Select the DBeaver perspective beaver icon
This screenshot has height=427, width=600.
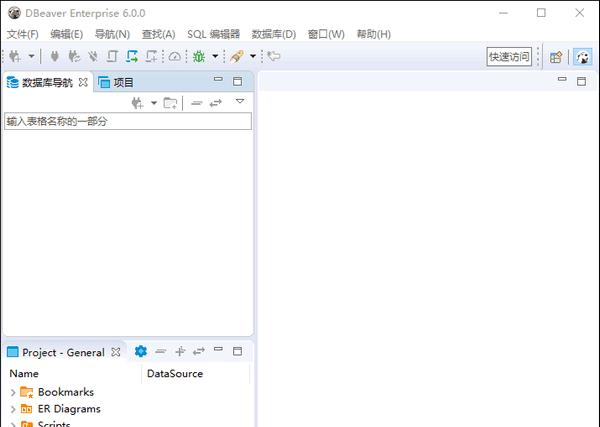[x=582, y=57]
